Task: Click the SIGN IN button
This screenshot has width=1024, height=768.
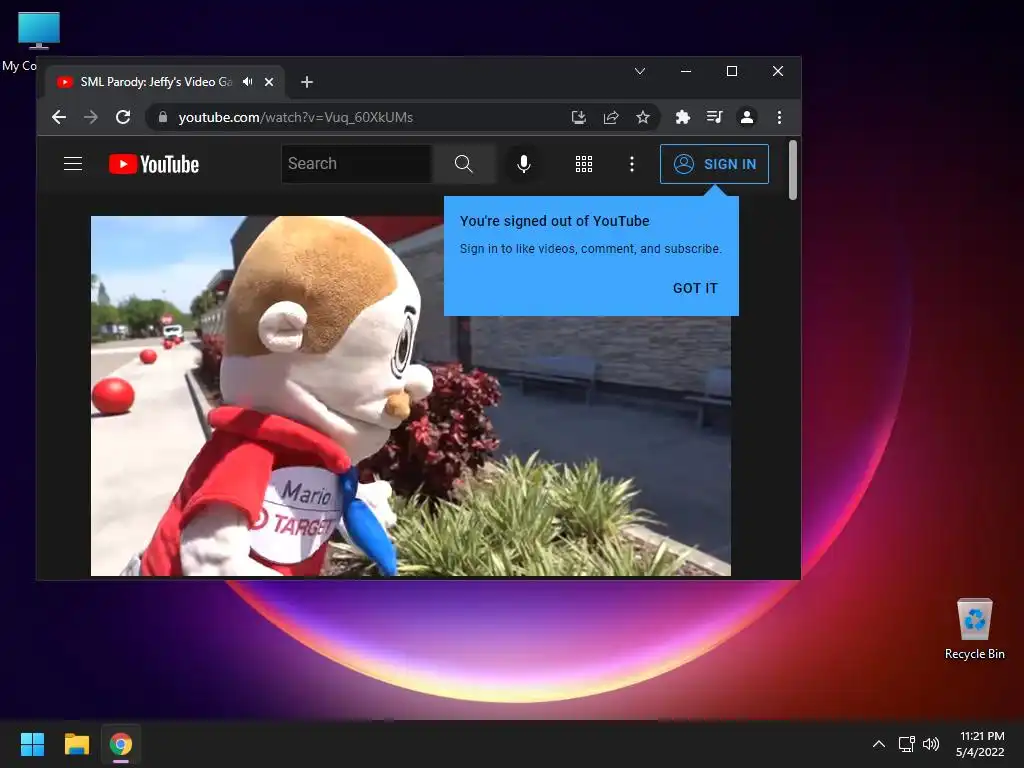Action: pos(714,164)
